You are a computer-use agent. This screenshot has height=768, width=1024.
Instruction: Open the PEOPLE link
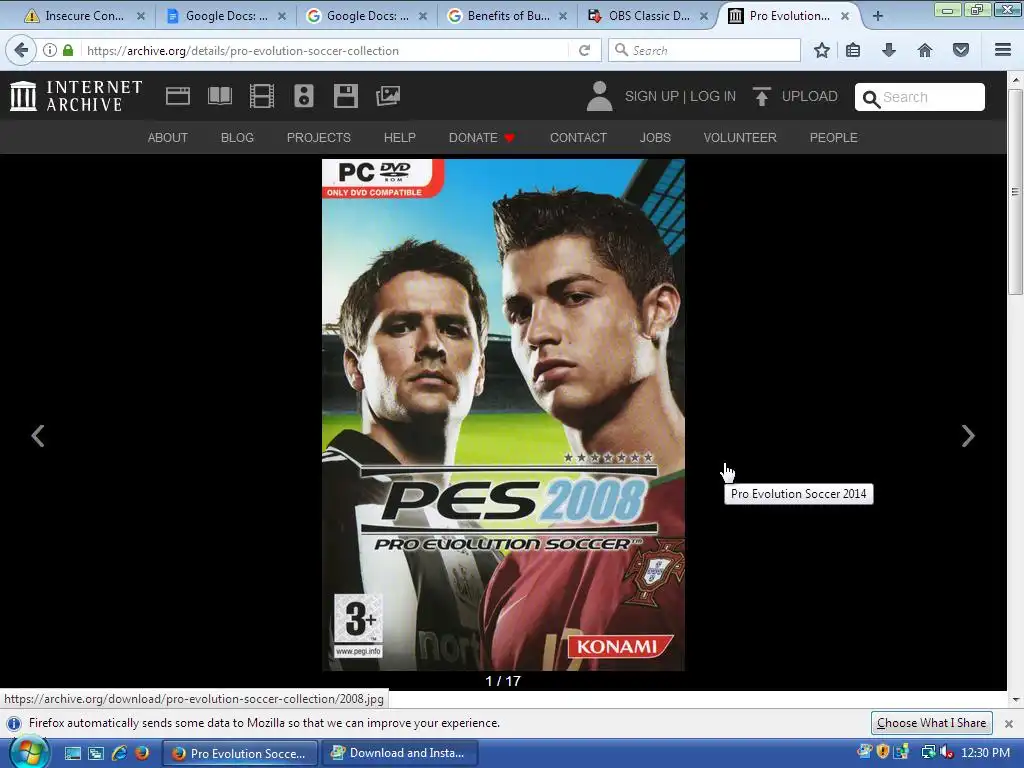(x=834, y=138)
